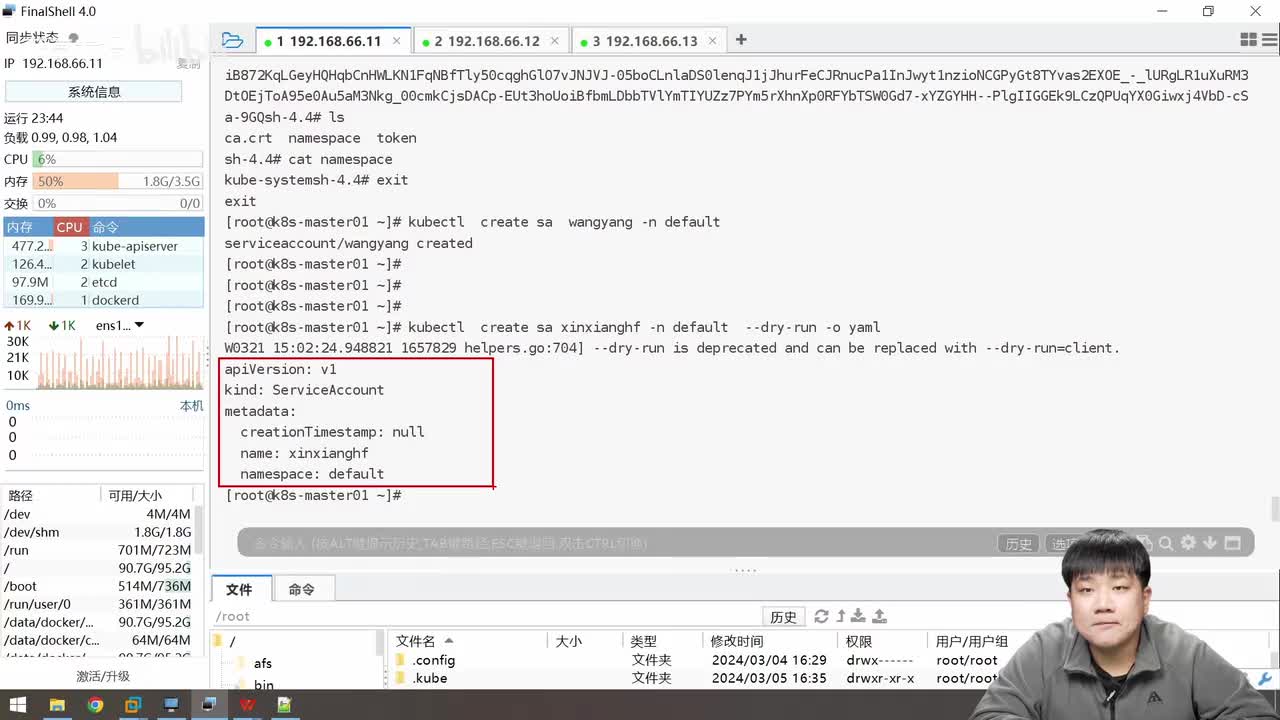Click the 可用/大小 column header

pos(148,495)
